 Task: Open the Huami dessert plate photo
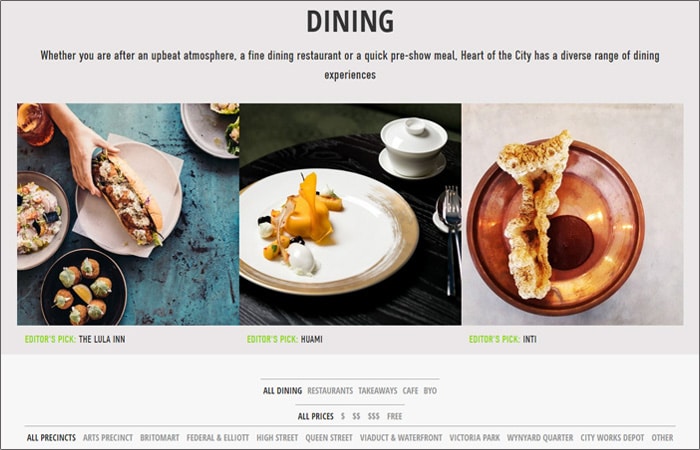[x=350, y=214]
